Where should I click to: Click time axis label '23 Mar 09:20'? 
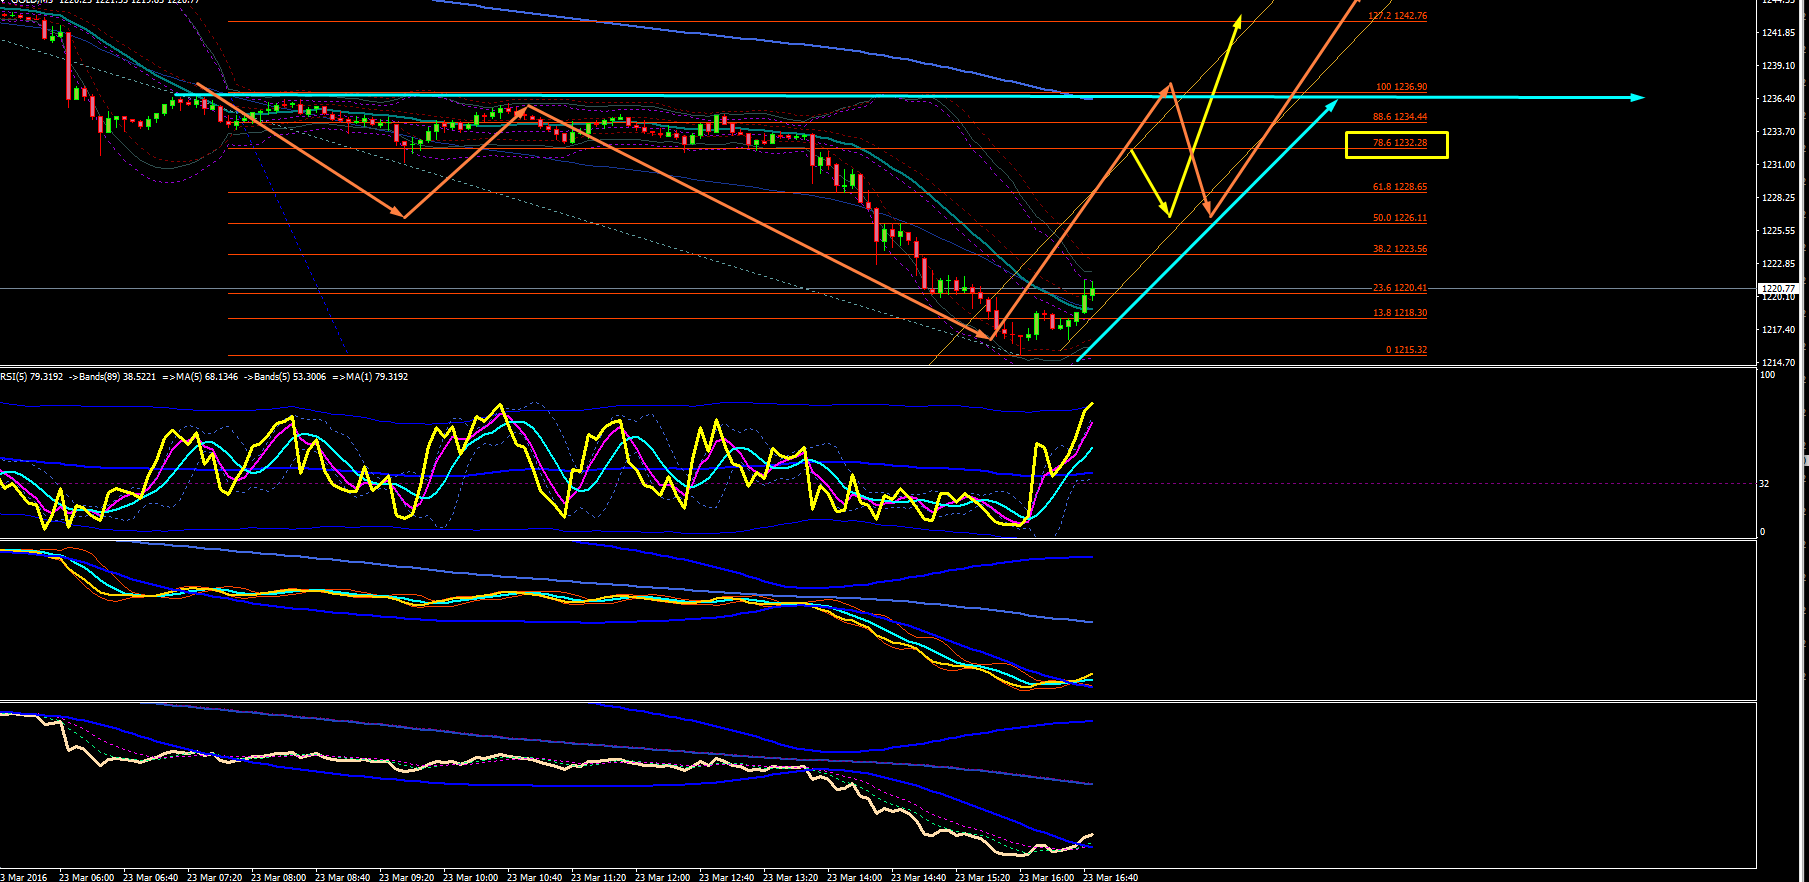tap(407, 877)
